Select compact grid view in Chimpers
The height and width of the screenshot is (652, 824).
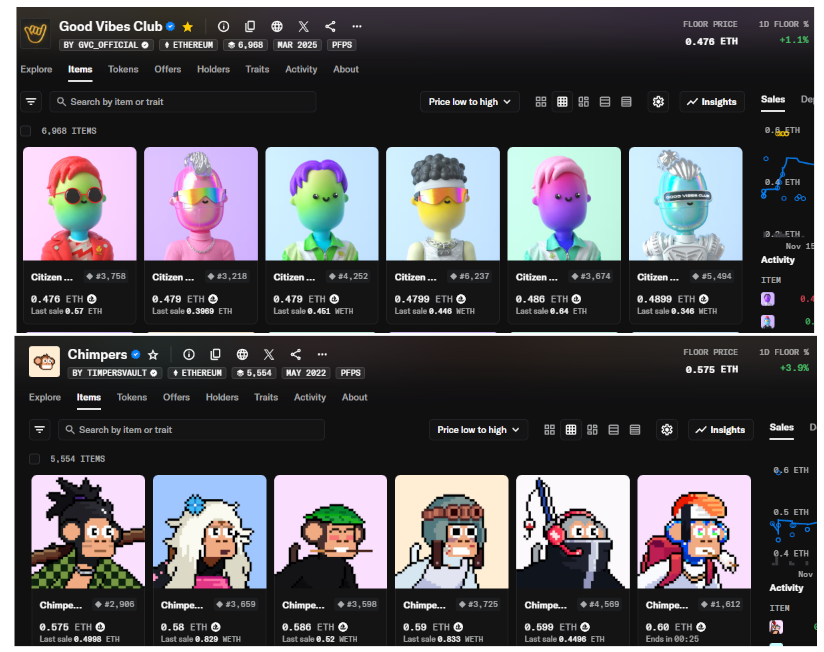point(571,430)
